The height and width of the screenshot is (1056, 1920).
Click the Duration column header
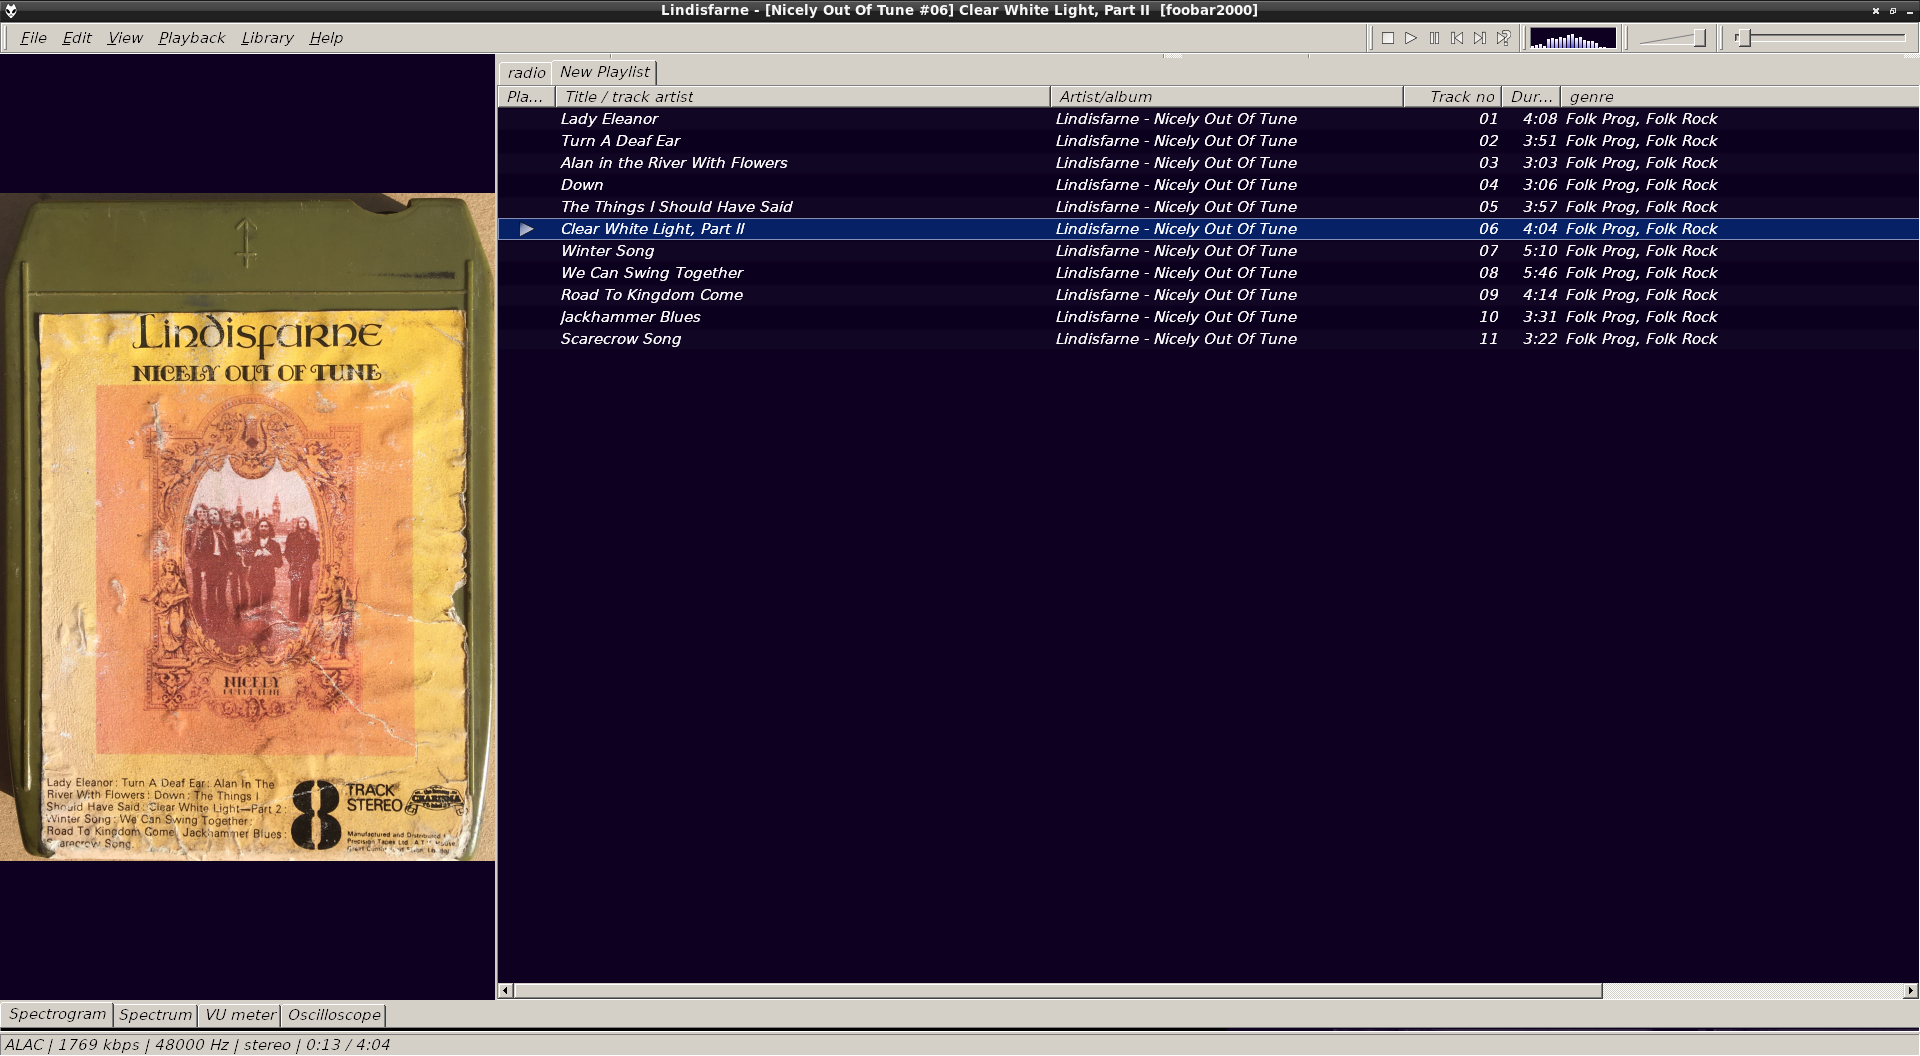pyautogui.click(x=1531, y=97)
